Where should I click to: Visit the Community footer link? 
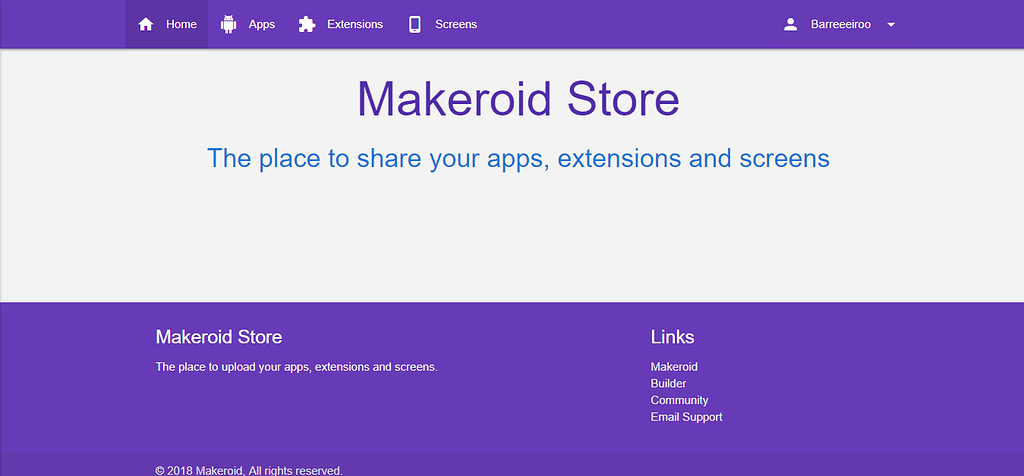point(679,400)
